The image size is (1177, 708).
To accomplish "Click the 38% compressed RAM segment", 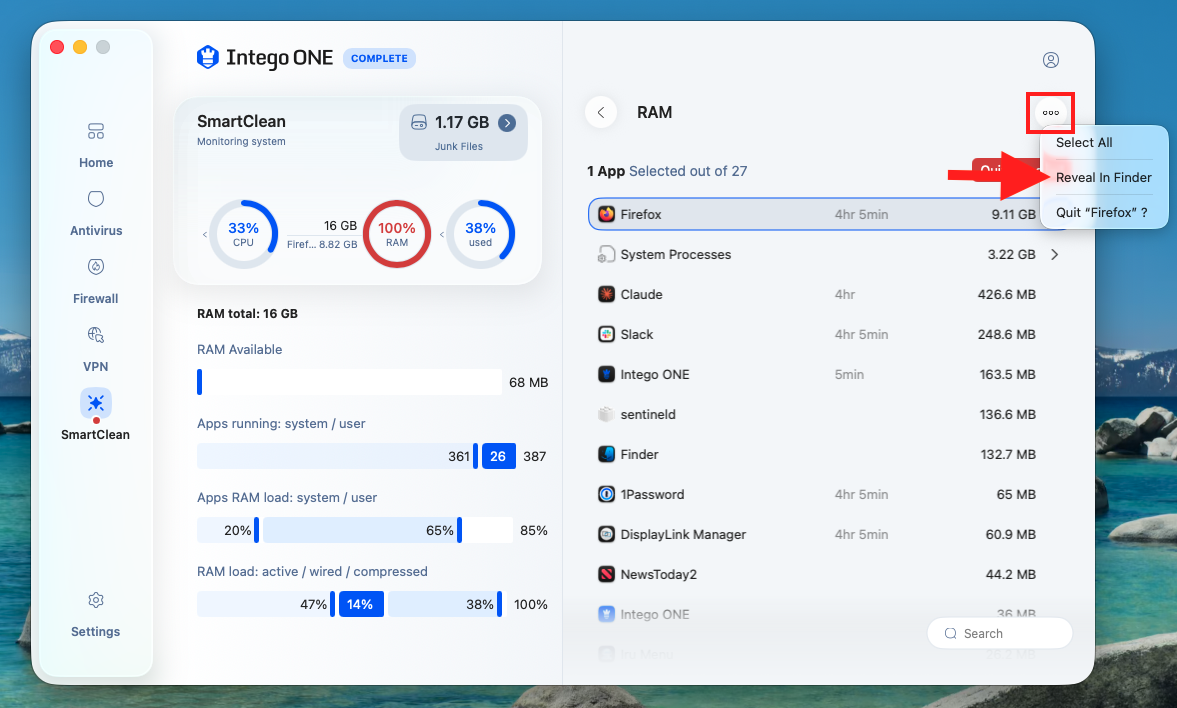I will 444,604.
